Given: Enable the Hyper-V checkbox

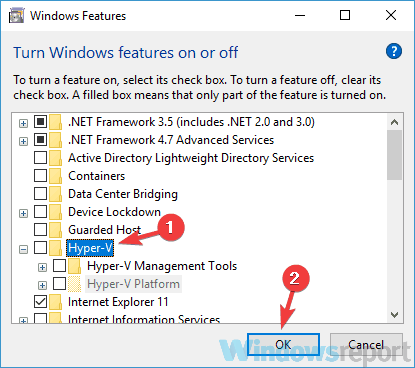Looking at the screenshot, I should click(40, 248).
